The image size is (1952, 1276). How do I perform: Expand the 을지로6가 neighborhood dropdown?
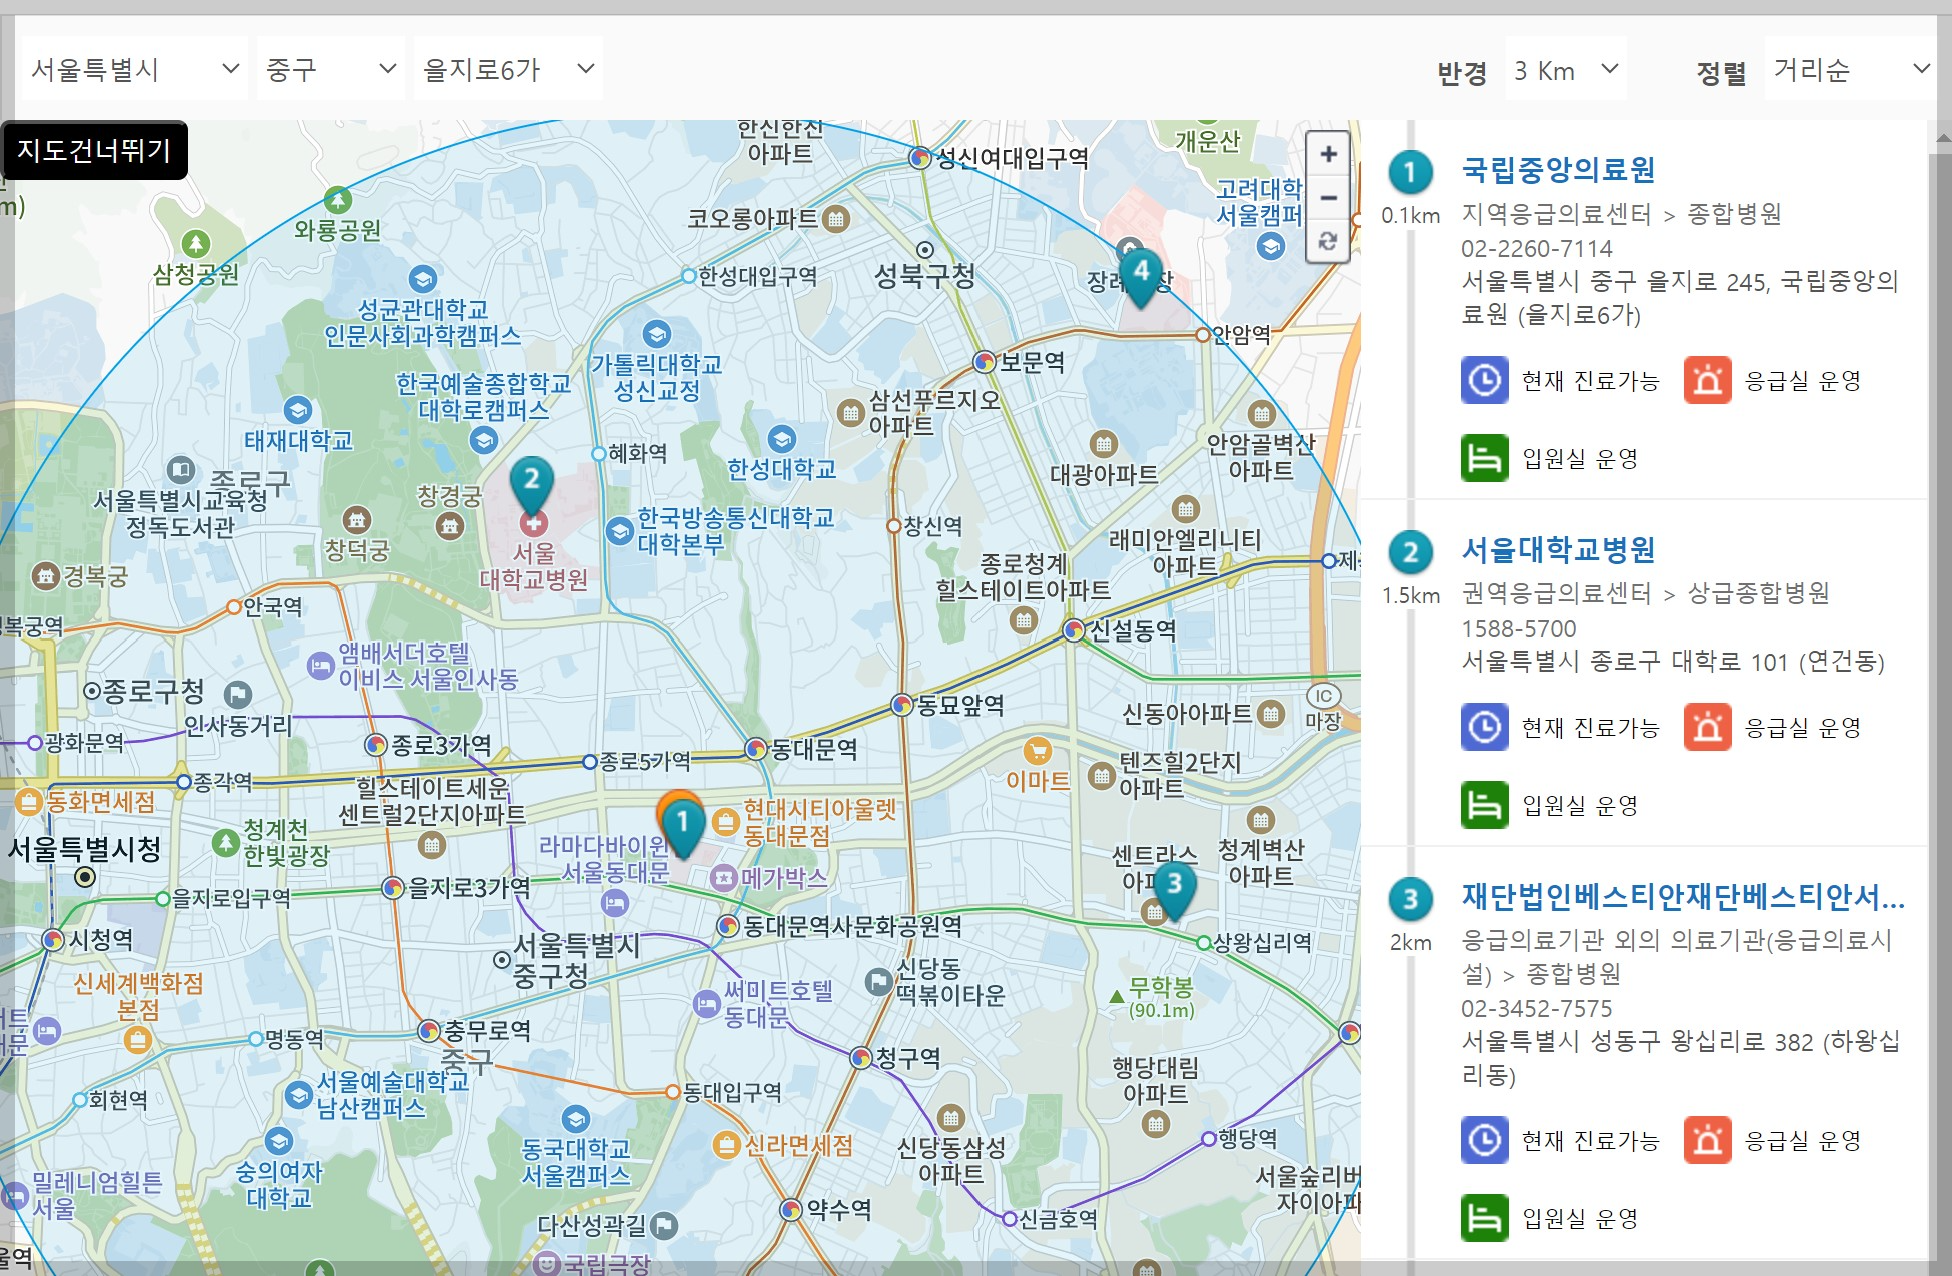click(508, 69)
